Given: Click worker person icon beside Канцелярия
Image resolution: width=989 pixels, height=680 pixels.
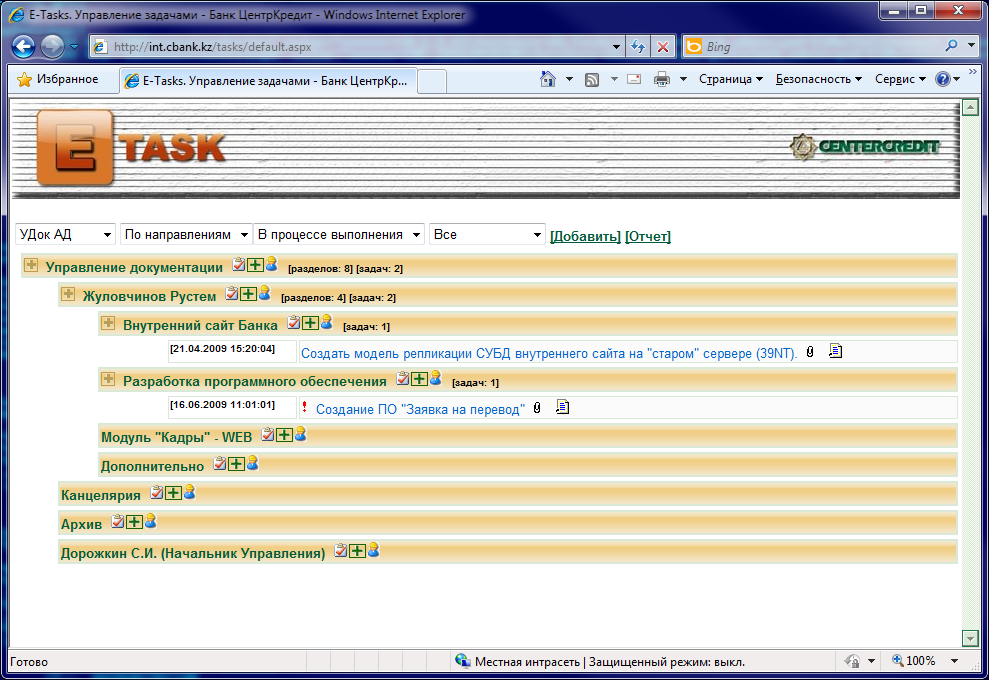Looking at the screenshot, I should (x=190, y=492).
